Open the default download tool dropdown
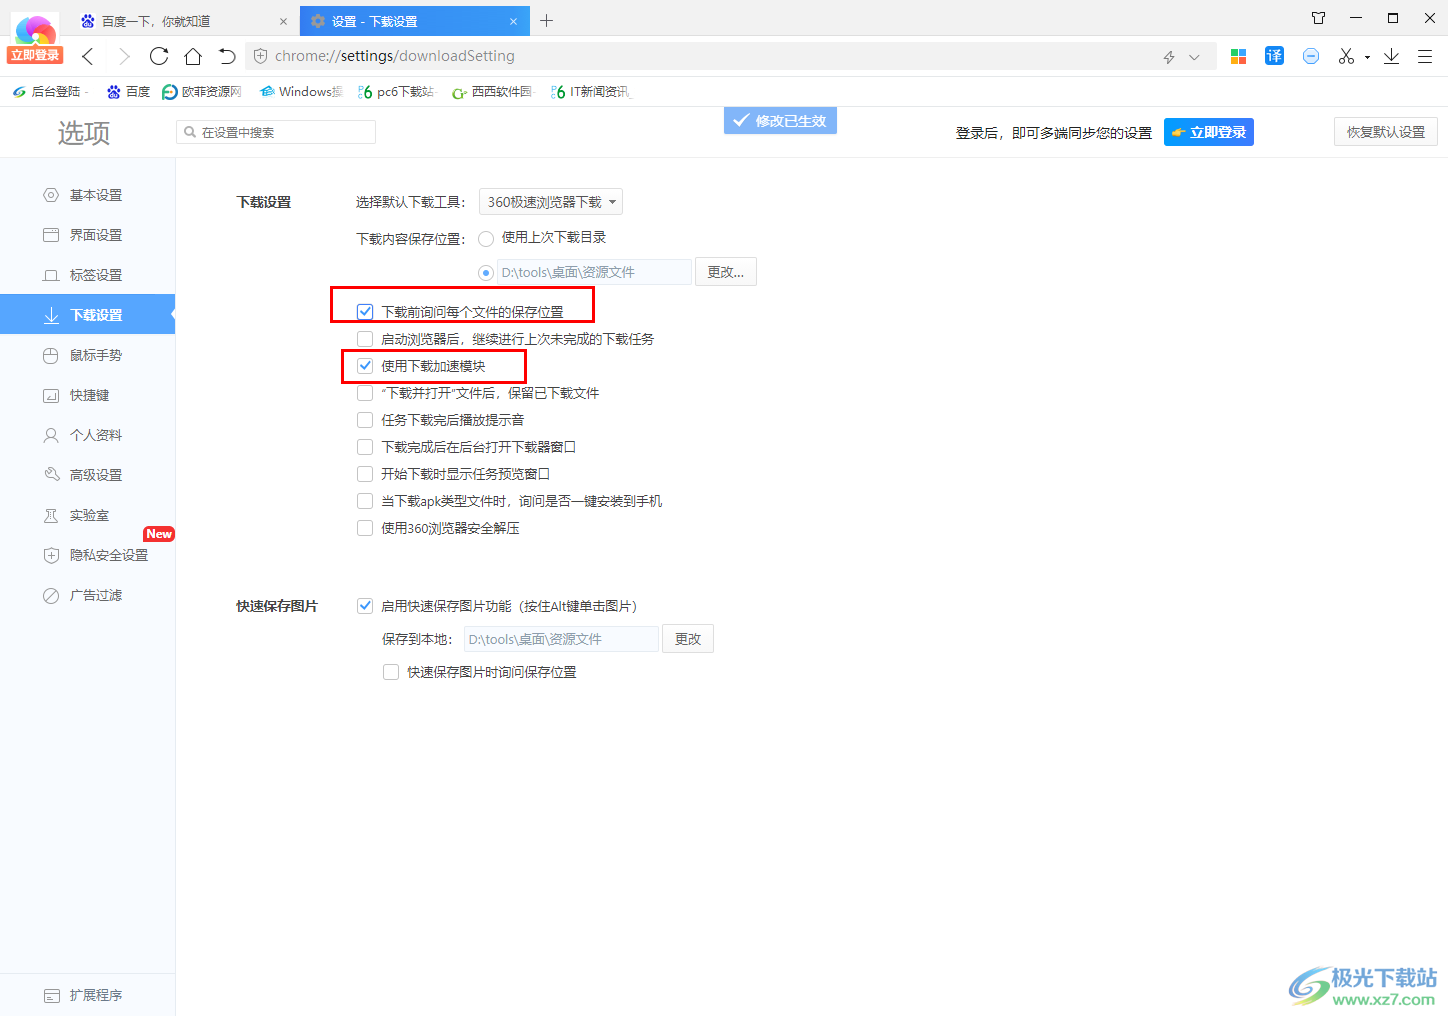Viewport: 1448px width, 1016px height. (551, 202)
